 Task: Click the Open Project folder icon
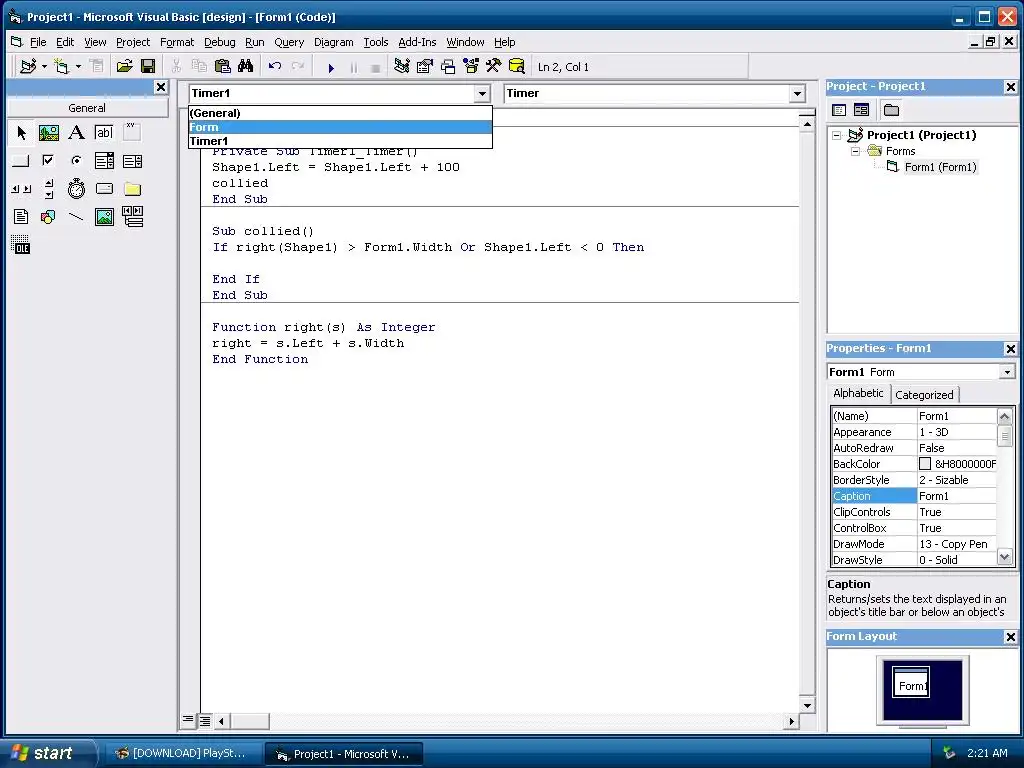point(124,67)
